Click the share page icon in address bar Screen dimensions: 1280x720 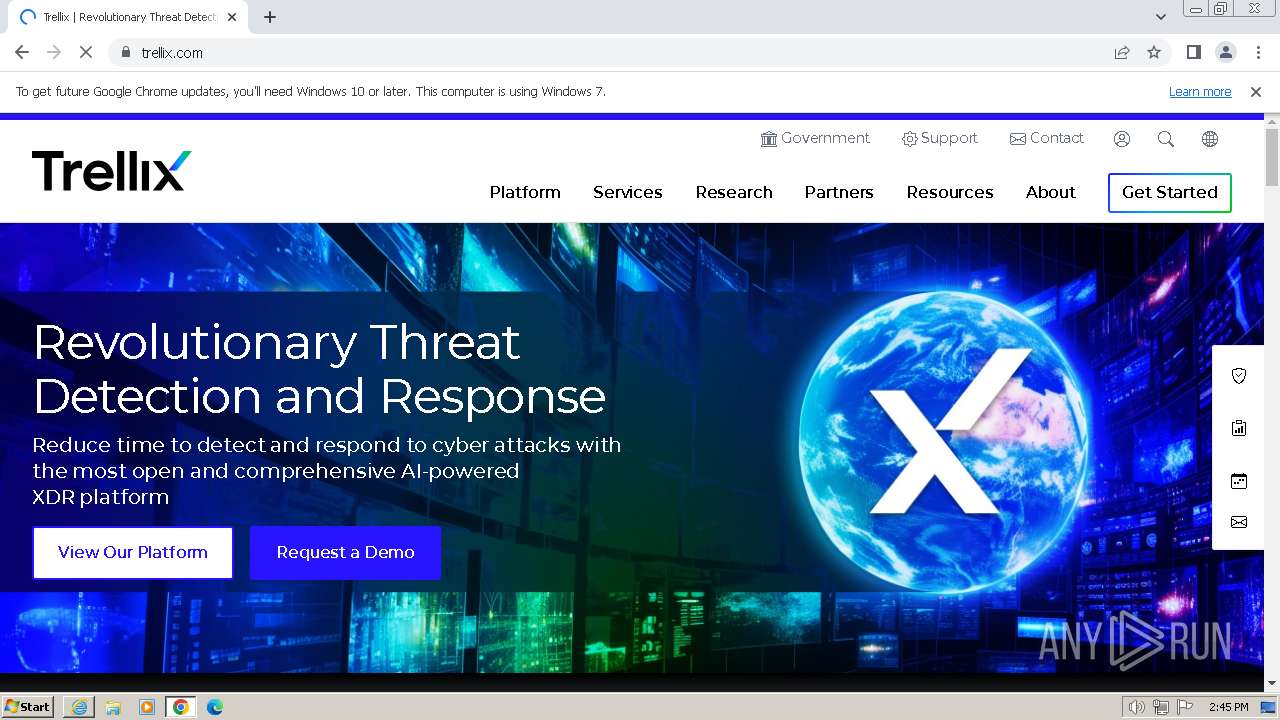coord(1122,53)
